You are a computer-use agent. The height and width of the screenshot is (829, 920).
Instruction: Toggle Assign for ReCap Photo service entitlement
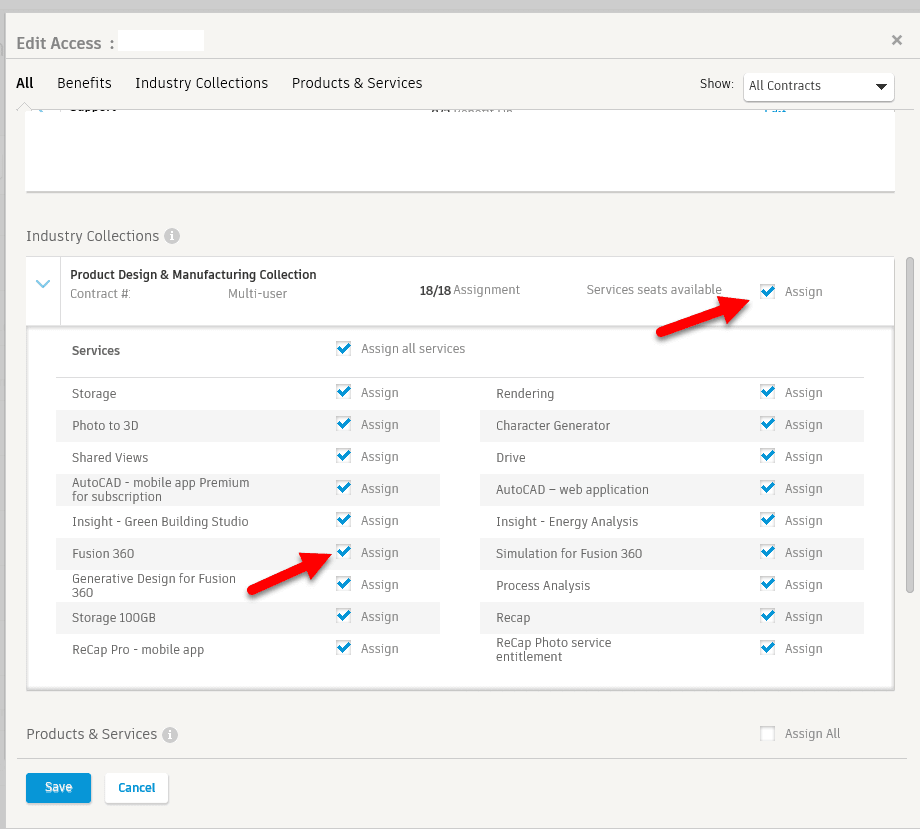[767, 648]
